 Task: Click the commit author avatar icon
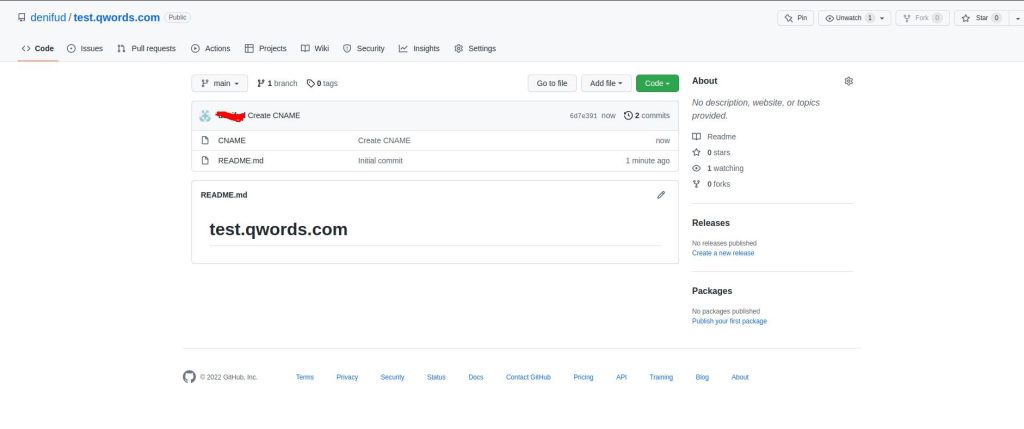pos(205,115)
